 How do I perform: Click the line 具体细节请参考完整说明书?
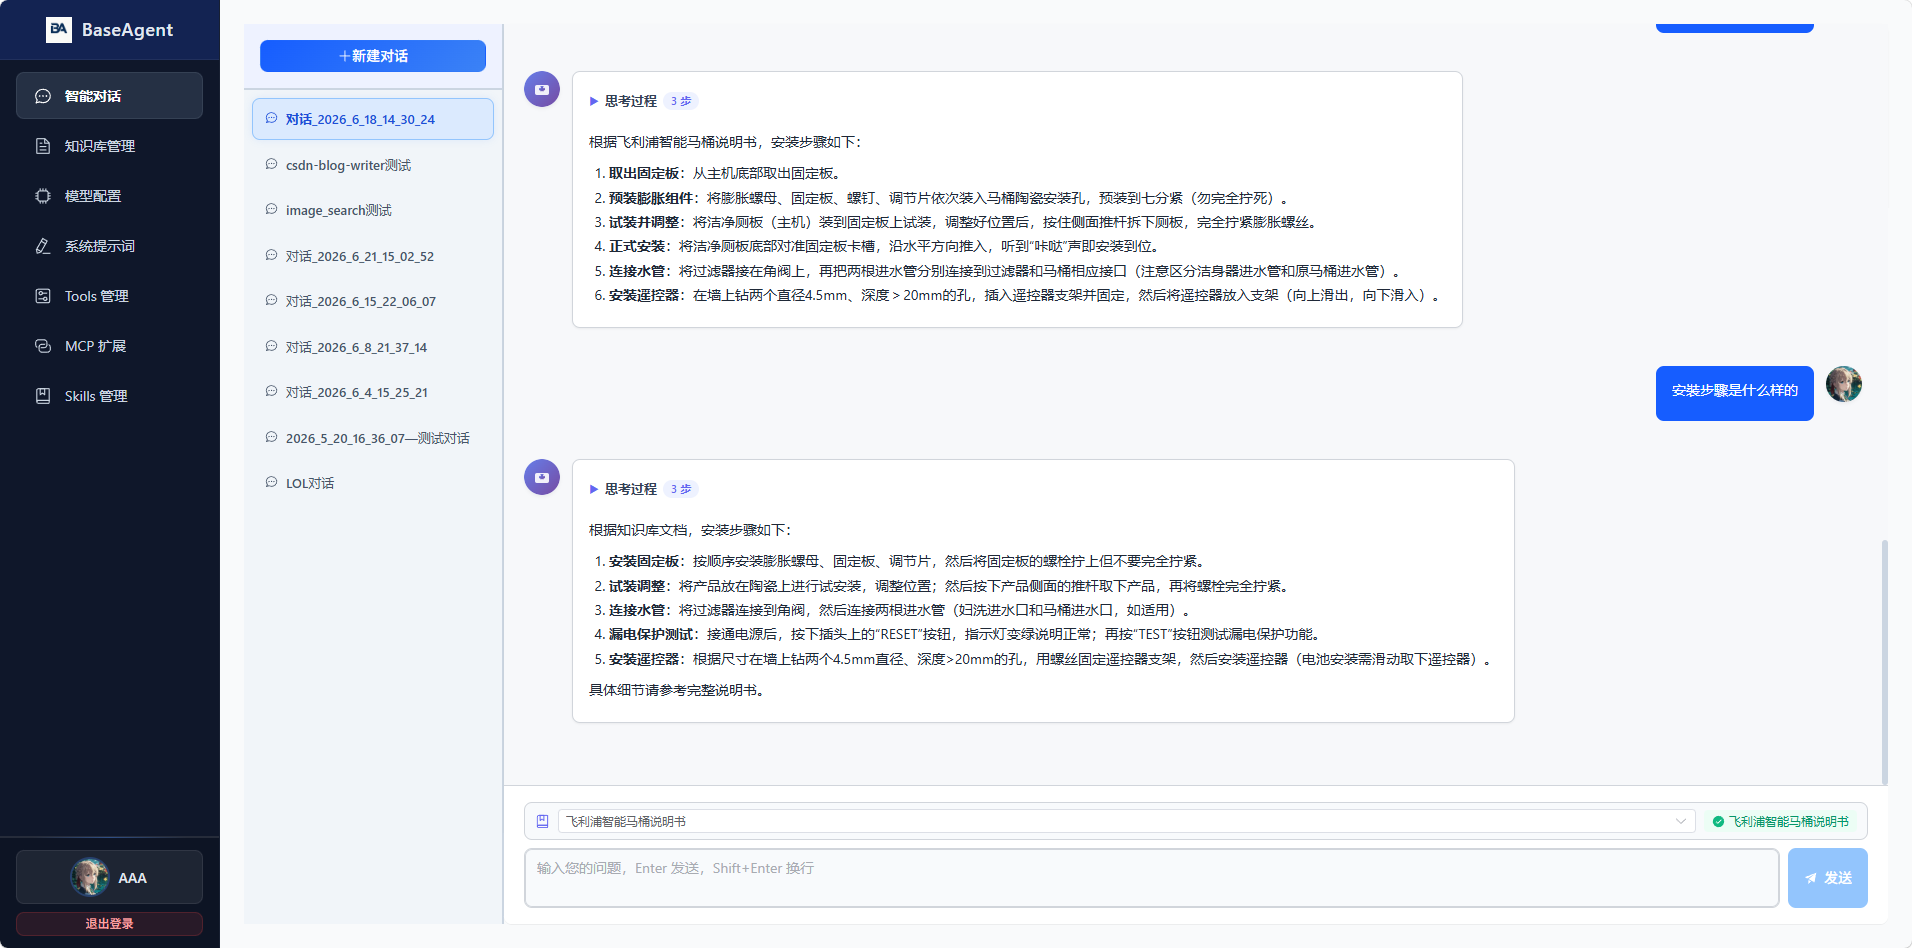click(677, 690)
